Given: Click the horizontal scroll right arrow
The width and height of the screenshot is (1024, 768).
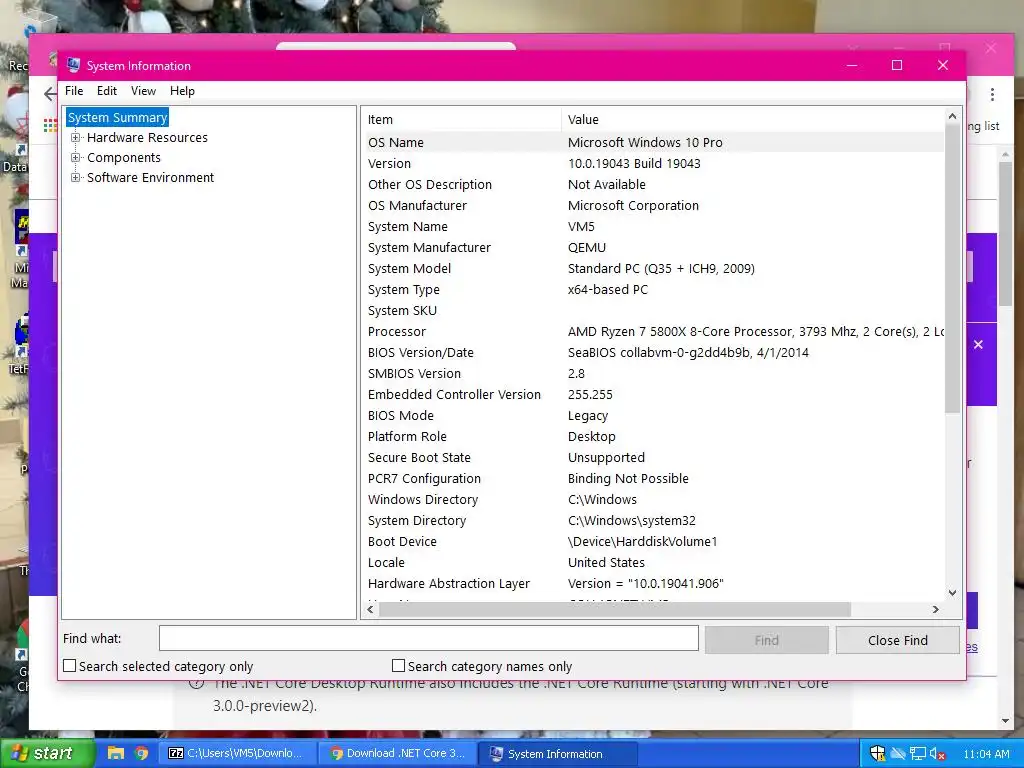Looking at the screenshot, I should 936,609.
